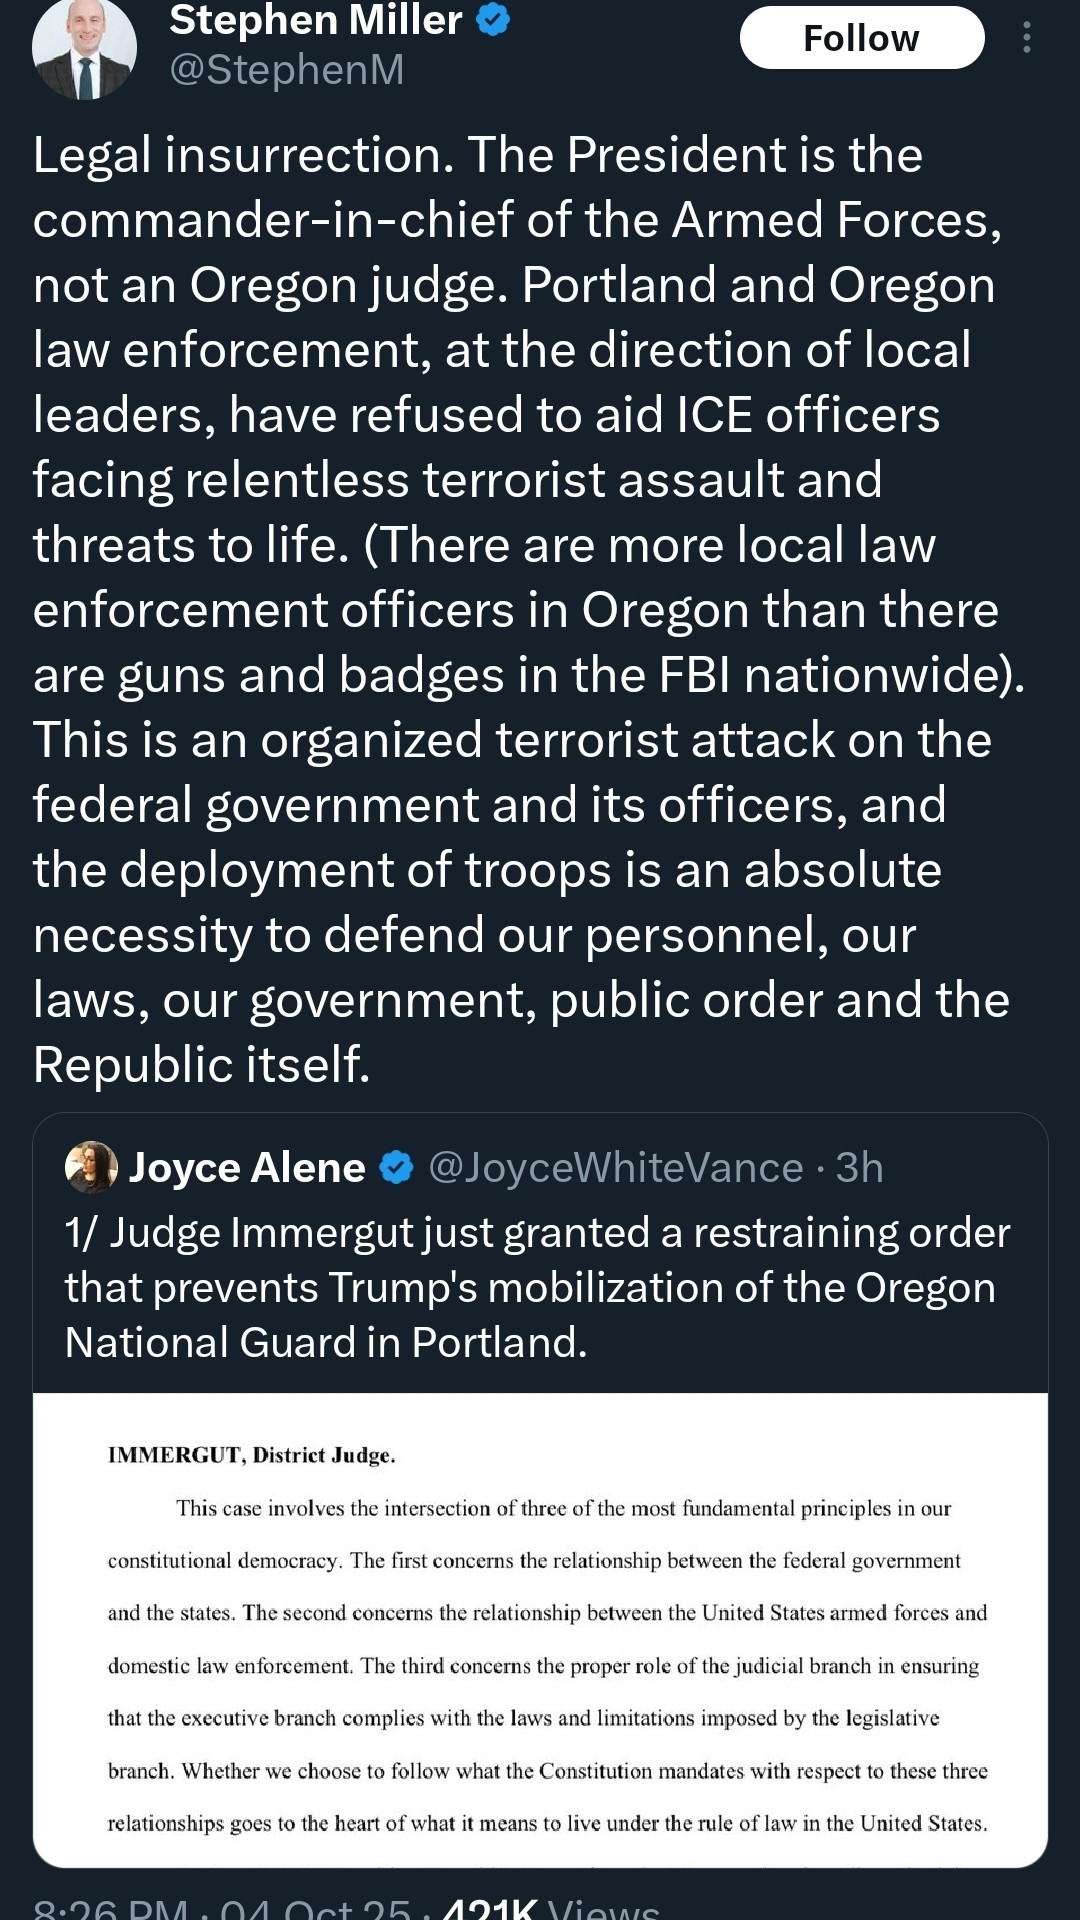1080x1920 pixels.
Task: Tap Joyce Alene's small profile picture
Action: (x=91, y=1167)
